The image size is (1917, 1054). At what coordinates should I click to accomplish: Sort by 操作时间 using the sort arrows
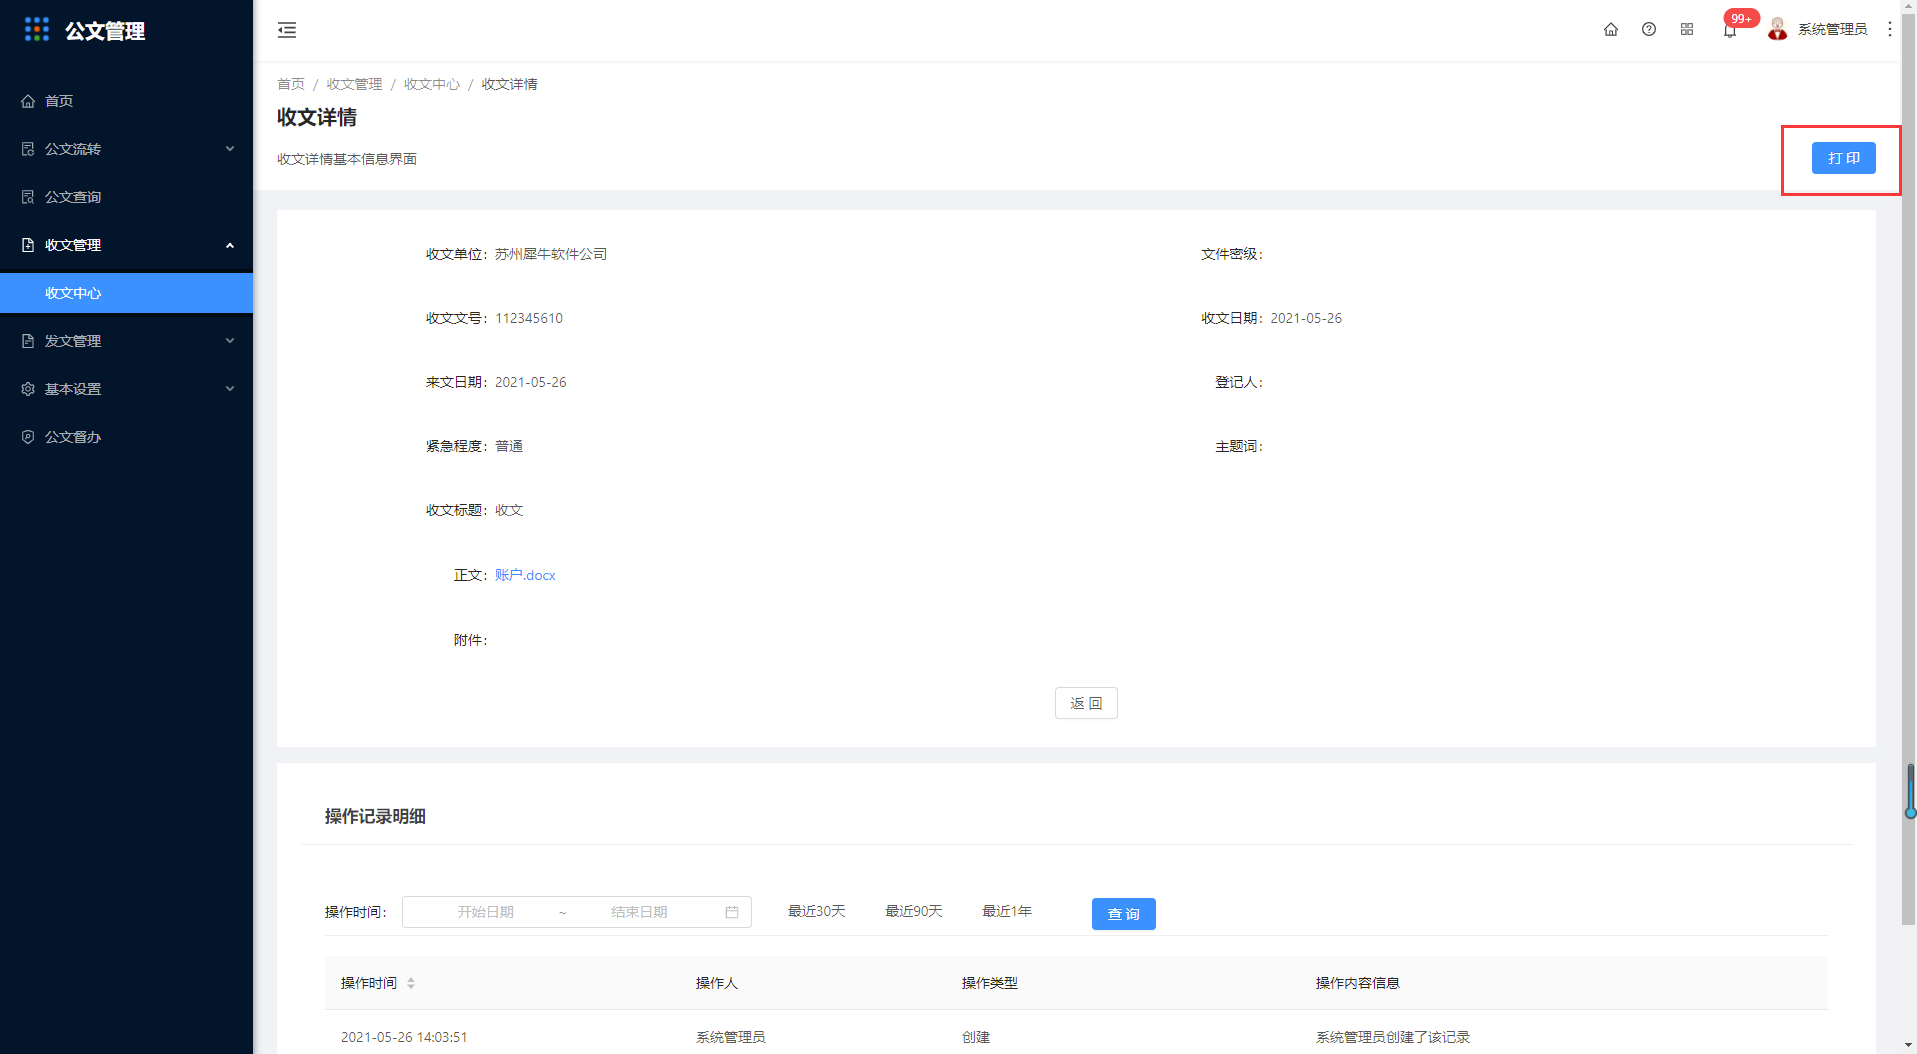pyautogui.click(x=411, y=983)
